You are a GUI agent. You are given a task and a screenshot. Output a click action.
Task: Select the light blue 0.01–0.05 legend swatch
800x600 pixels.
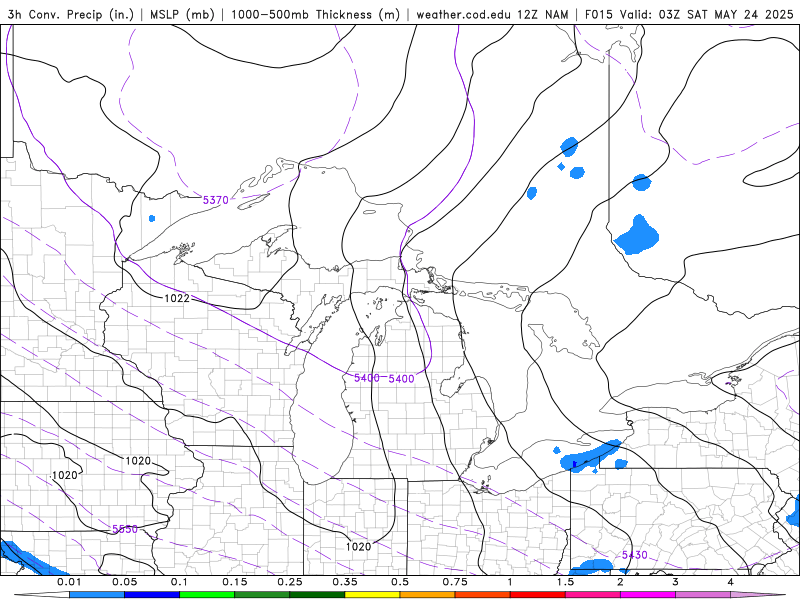coord(97,595)
